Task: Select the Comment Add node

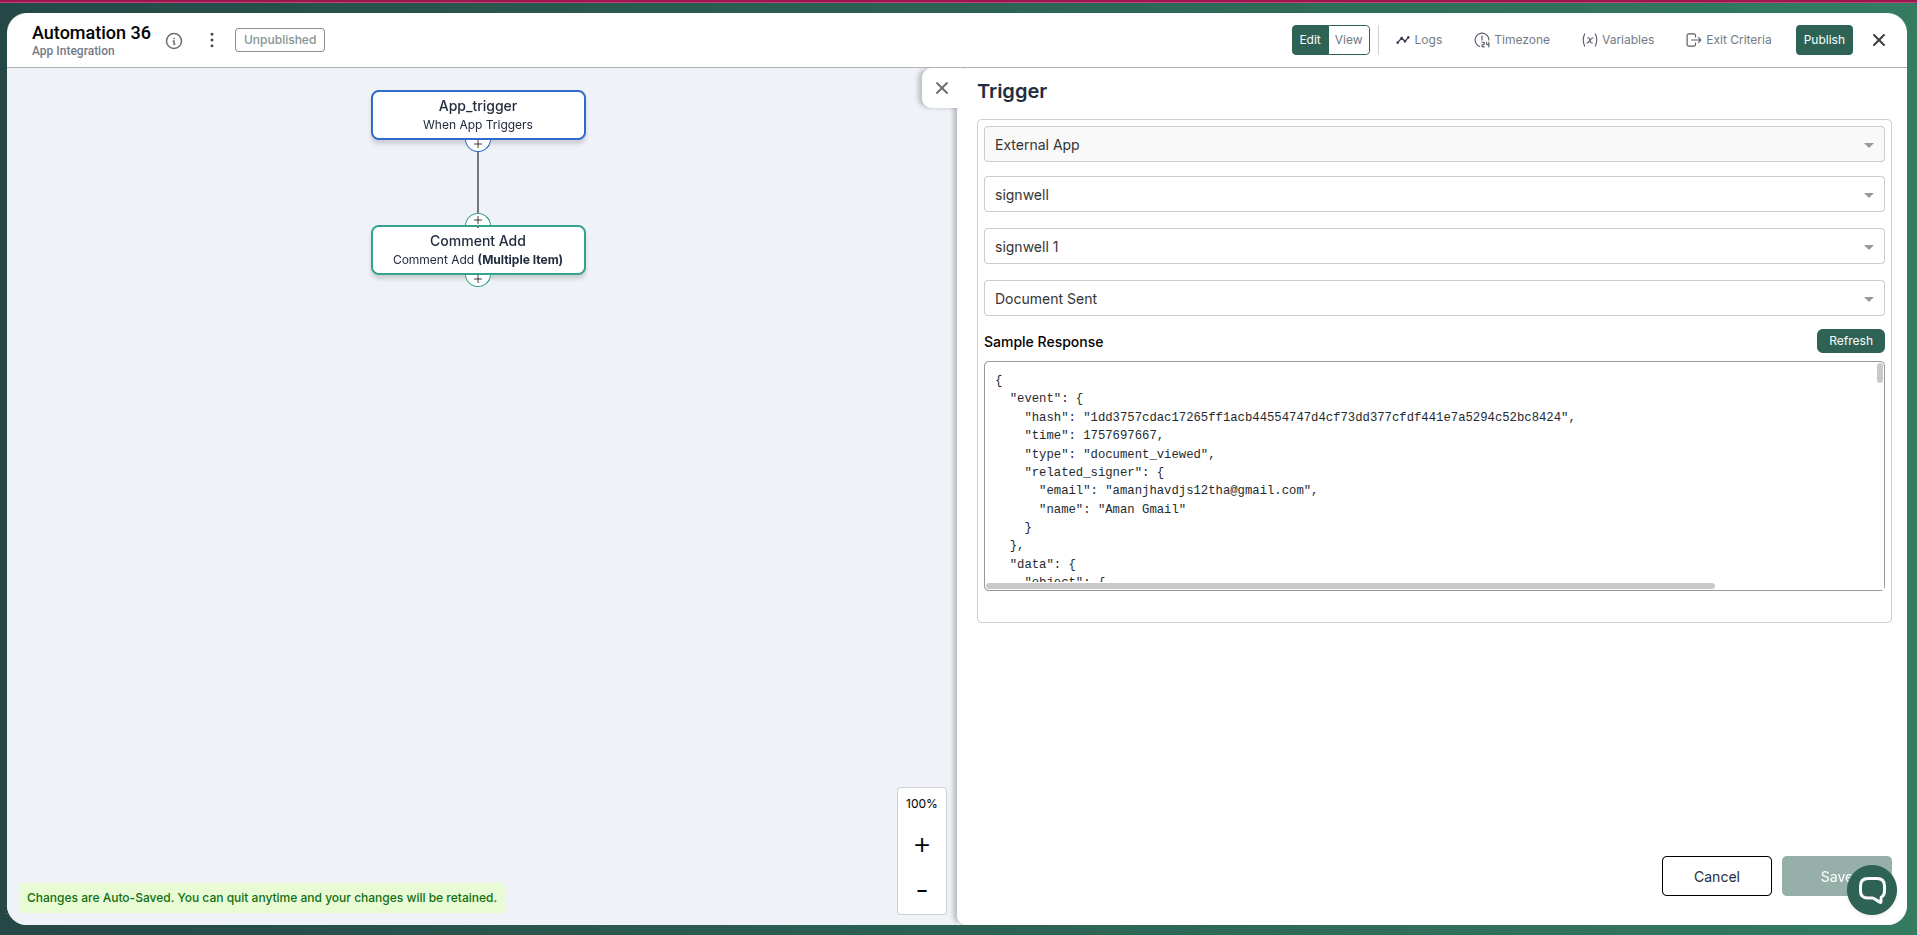Action: point(478,249)
